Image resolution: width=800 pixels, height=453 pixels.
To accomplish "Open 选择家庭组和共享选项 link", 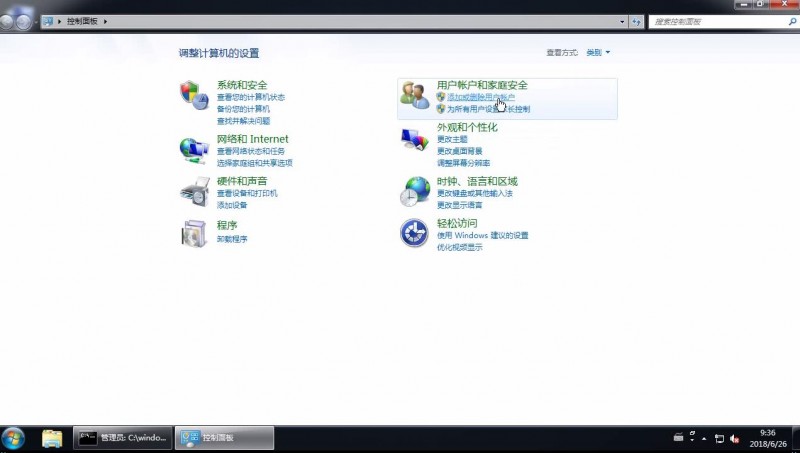I will pos(255,163).
